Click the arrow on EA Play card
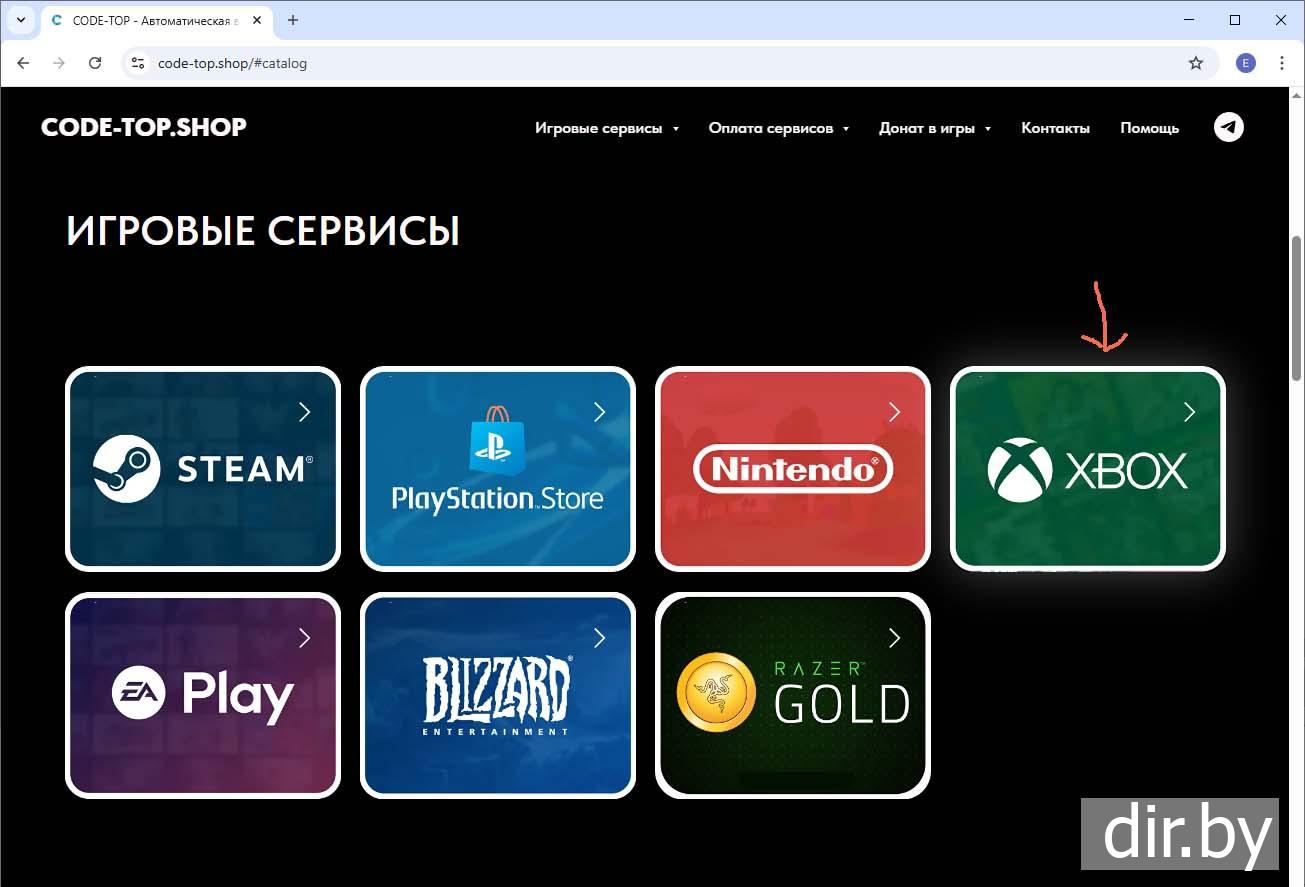 (x=304, y=638)
